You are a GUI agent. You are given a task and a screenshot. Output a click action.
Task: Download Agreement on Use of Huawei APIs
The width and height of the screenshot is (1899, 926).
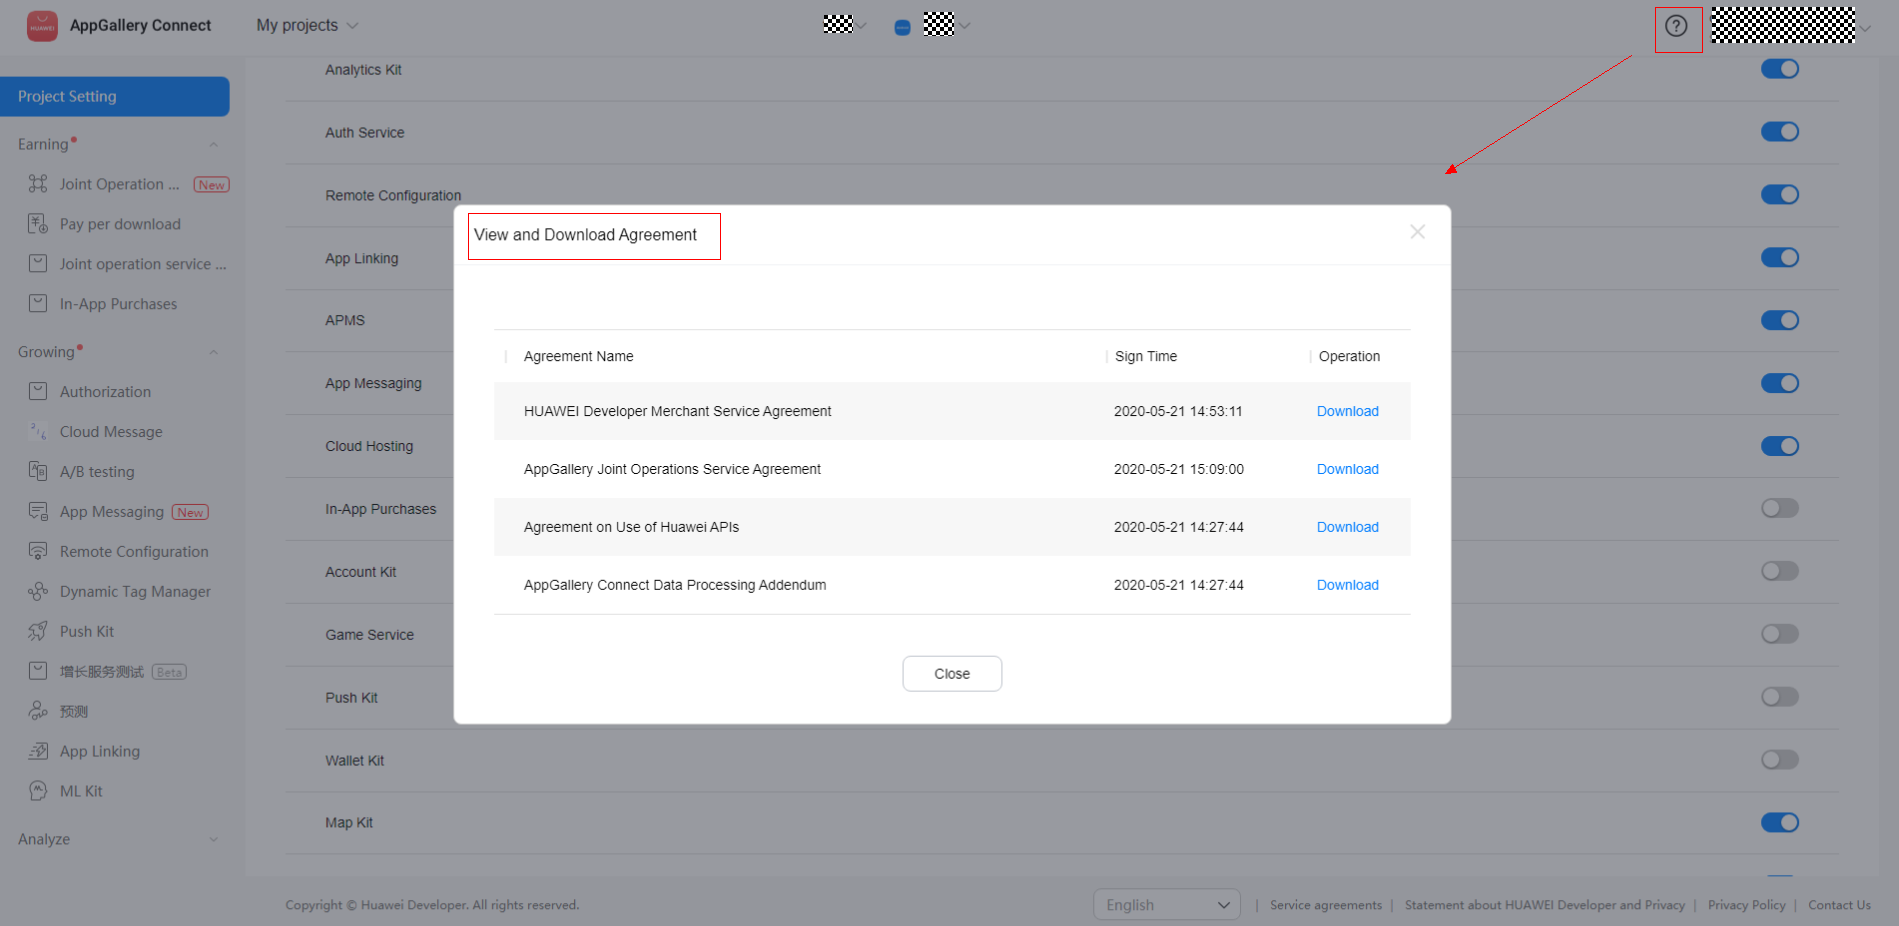coord(1348,527)
